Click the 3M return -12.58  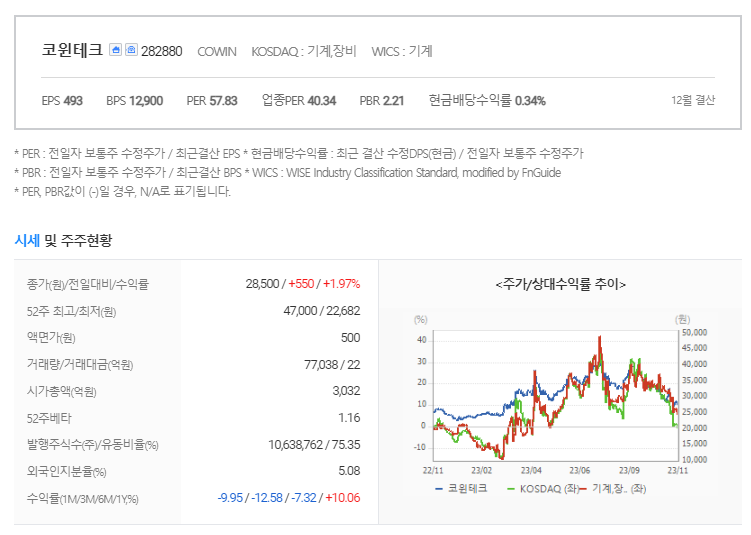coord(267,498)
